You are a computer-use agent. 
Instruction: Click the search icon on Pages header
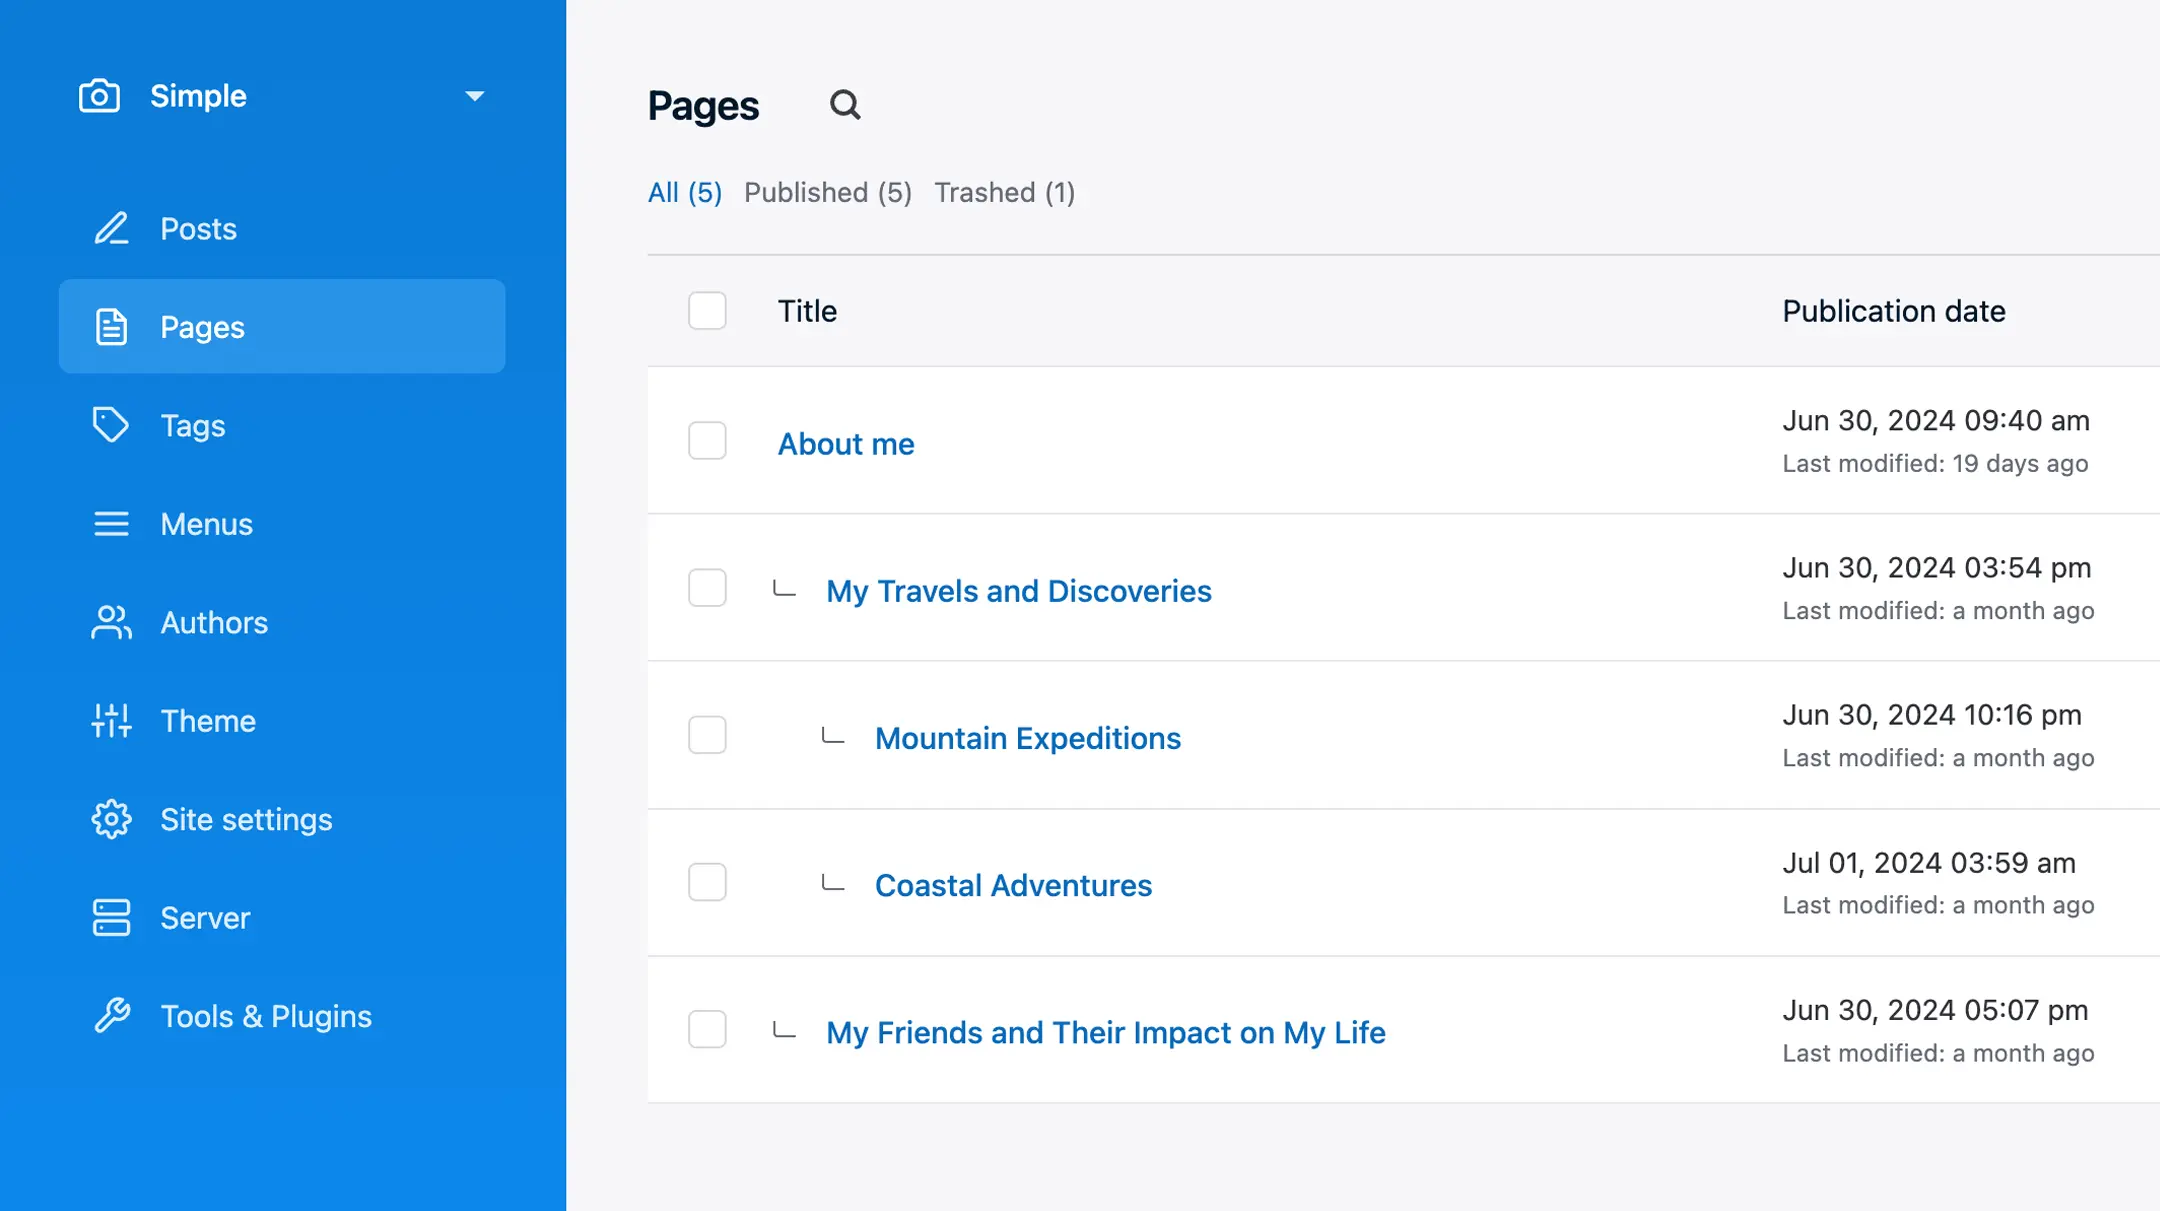coord(844,104)
